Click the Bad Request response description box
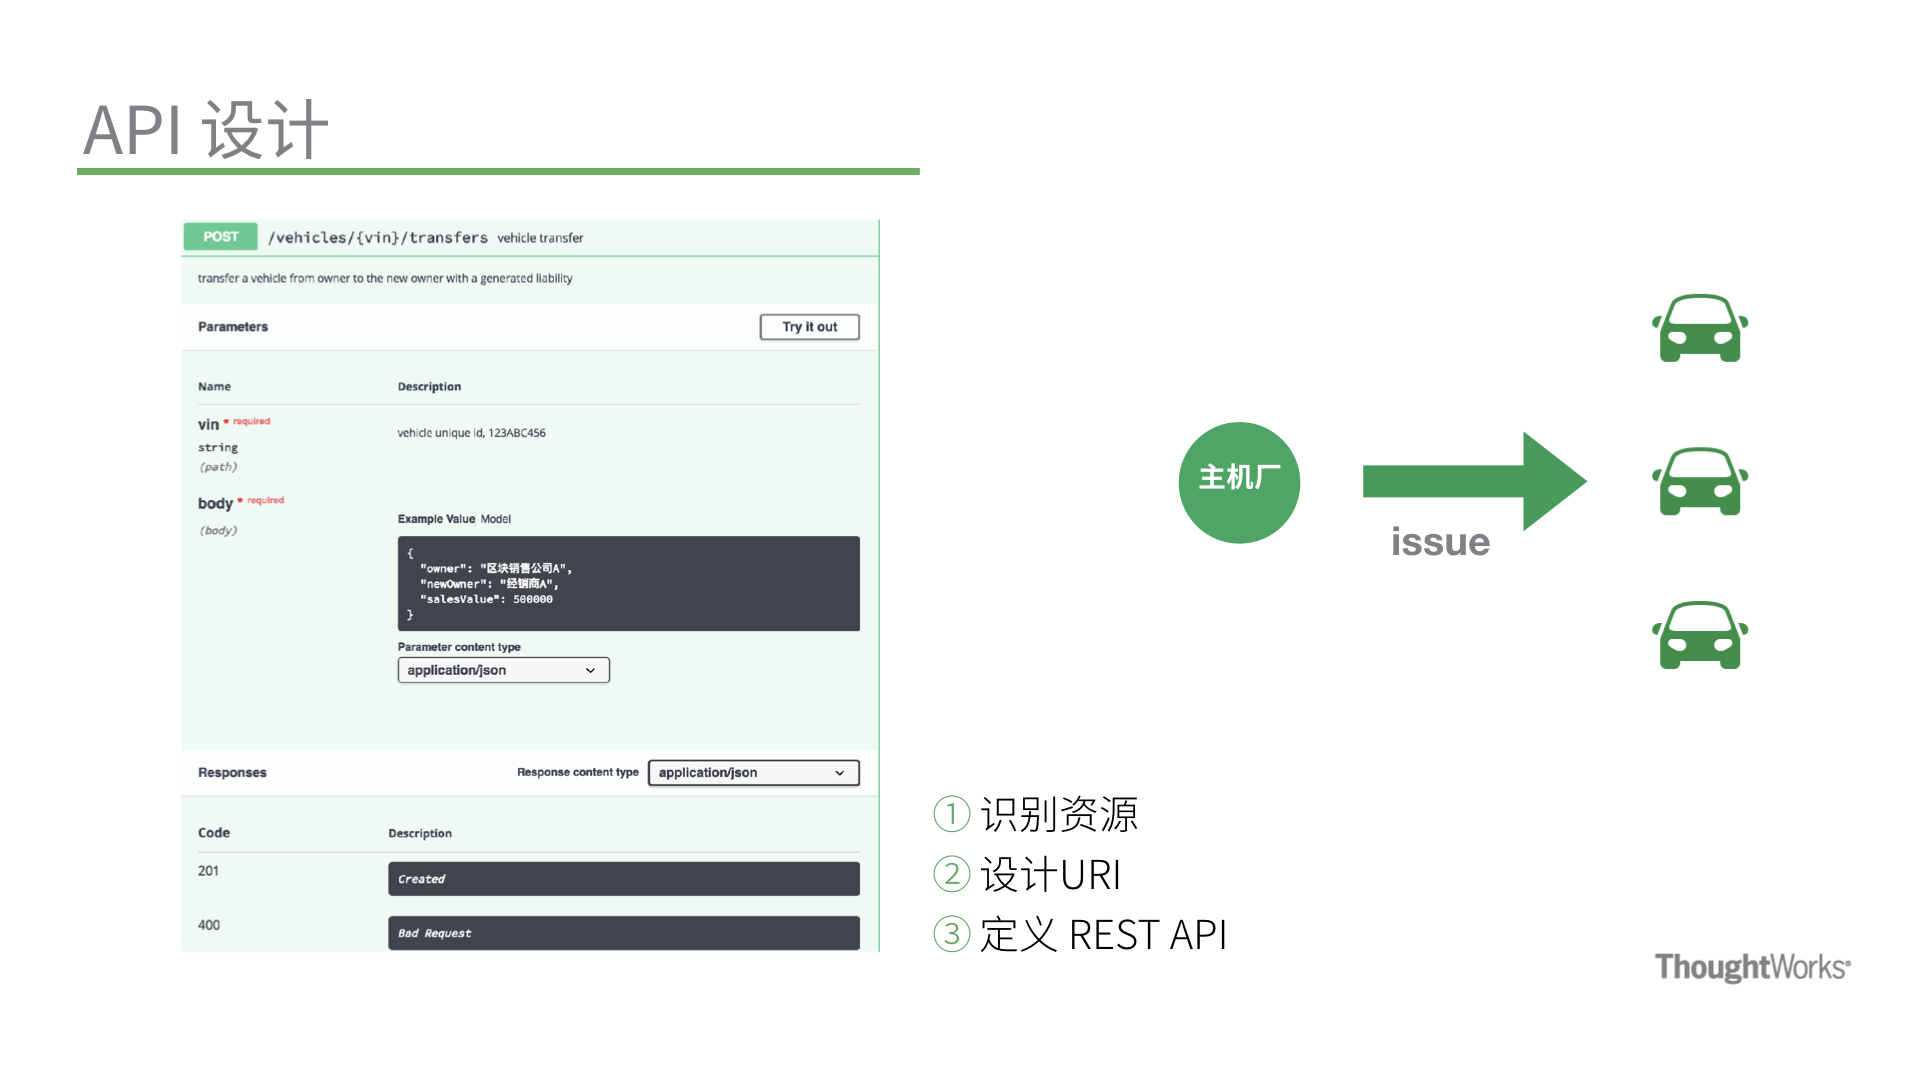Viewport: 1920px width, 1080px height. point(624,933)
